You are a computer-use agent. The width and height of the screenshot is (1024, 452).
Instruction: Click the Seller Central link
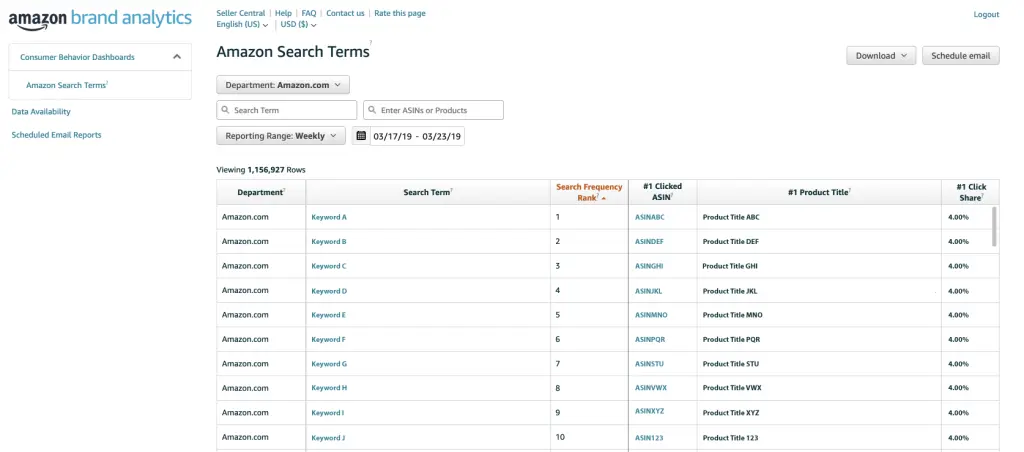tap(240, 13)
